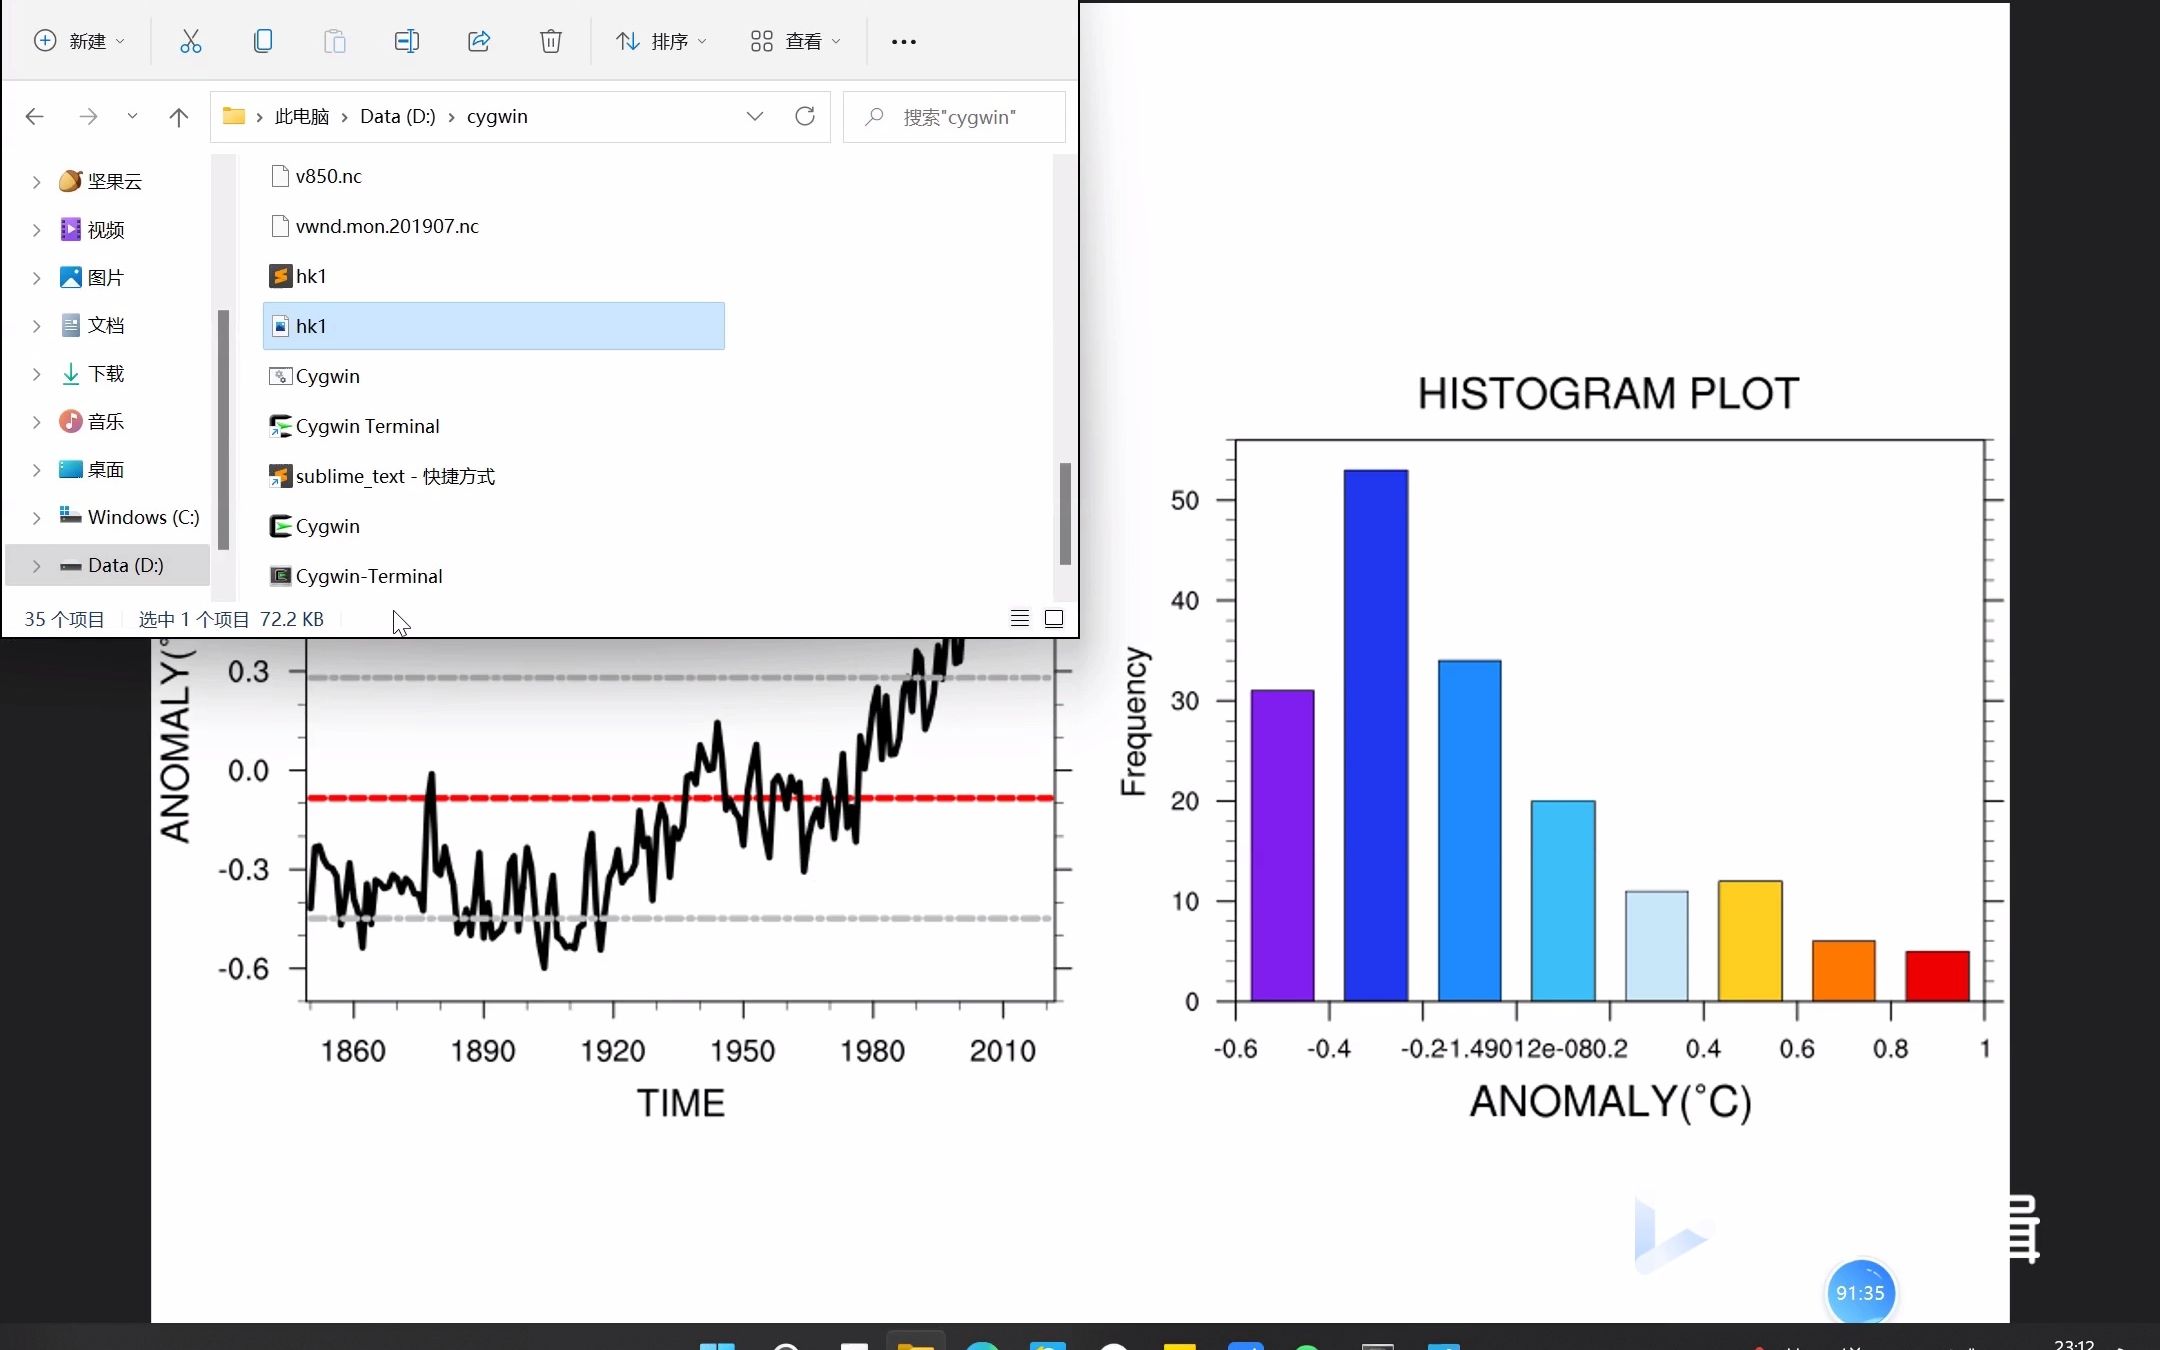Switch to large thumbnails view in status bar

[1054, 619]
